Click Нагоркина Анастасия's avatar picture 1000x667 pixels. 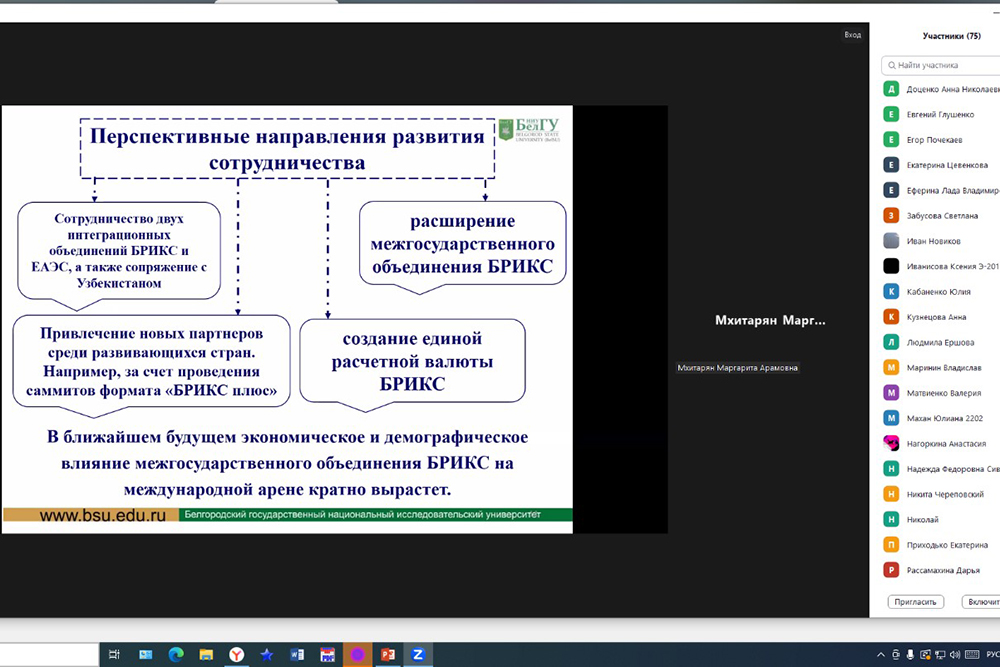[891, 443]
